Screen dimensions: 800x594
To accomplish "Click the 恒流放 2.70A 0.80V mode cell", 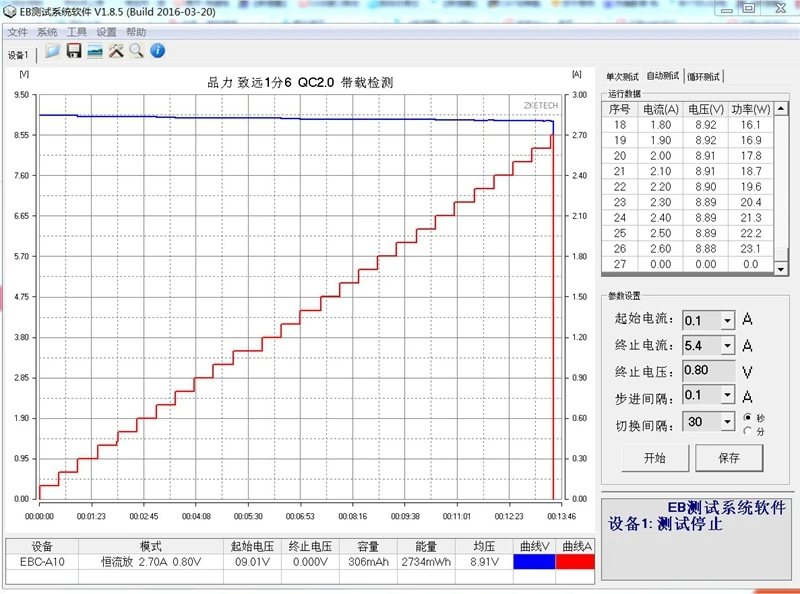I will 151,562.
